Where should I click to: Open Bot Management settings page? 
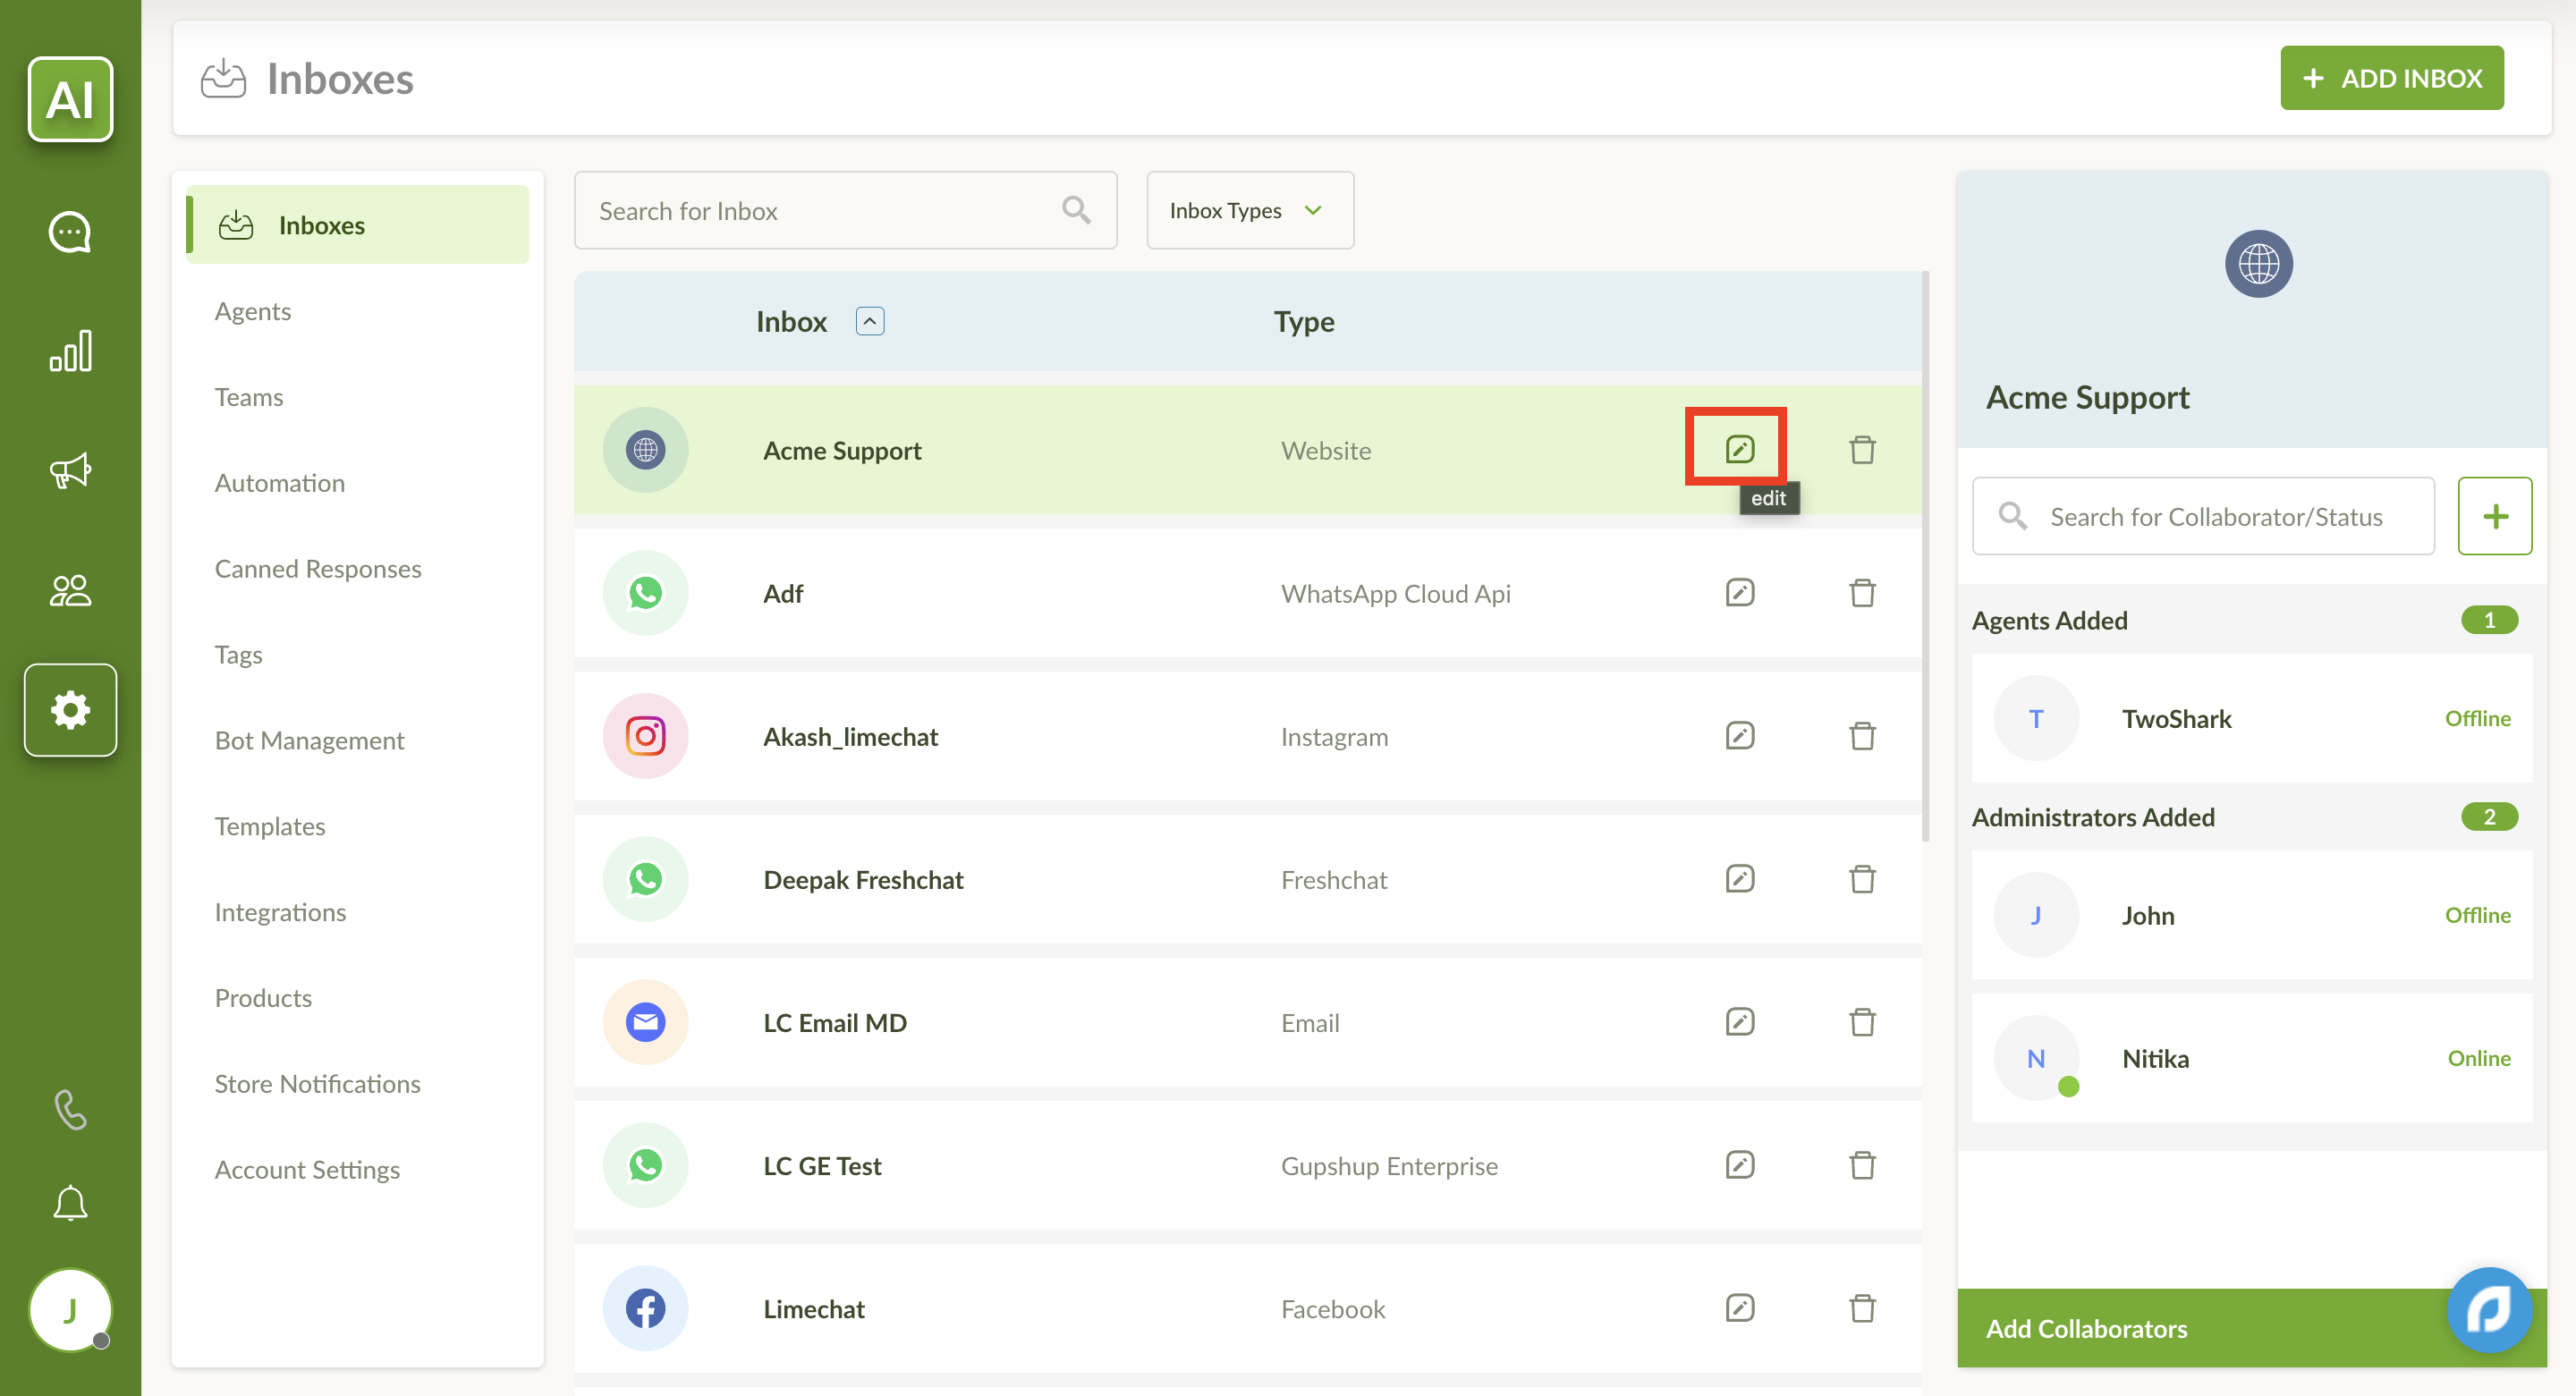coord(309,740)
